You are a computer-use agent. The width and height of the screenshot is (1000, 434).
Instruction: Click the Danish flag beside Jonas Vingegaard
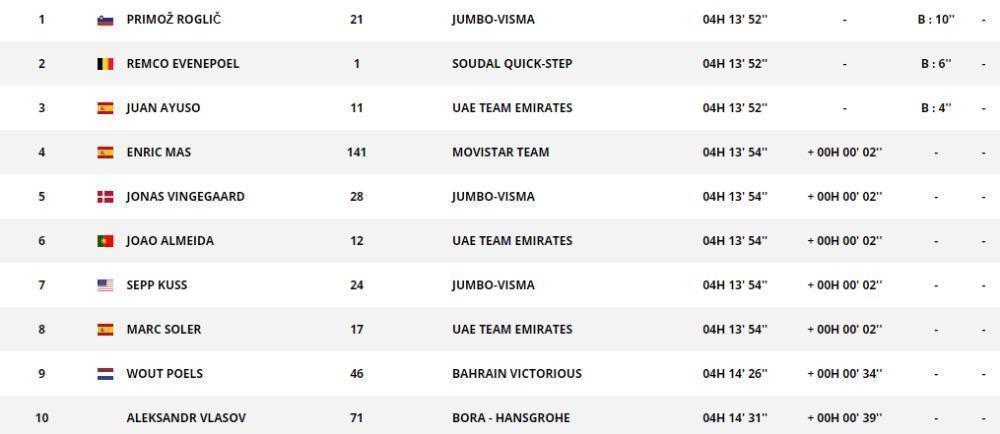click(x=105, y=197)
